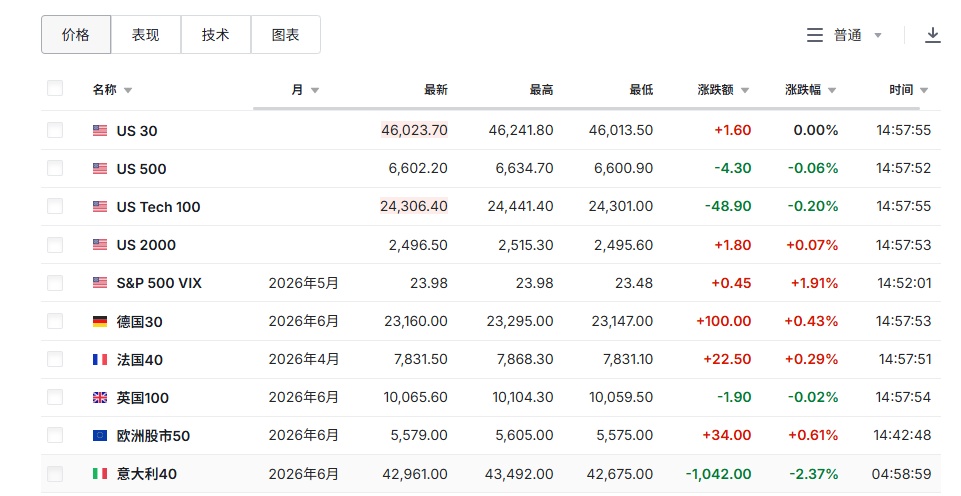Click the list view icon beside 普通
Screen dimensions: 961x496
(815, 35)
